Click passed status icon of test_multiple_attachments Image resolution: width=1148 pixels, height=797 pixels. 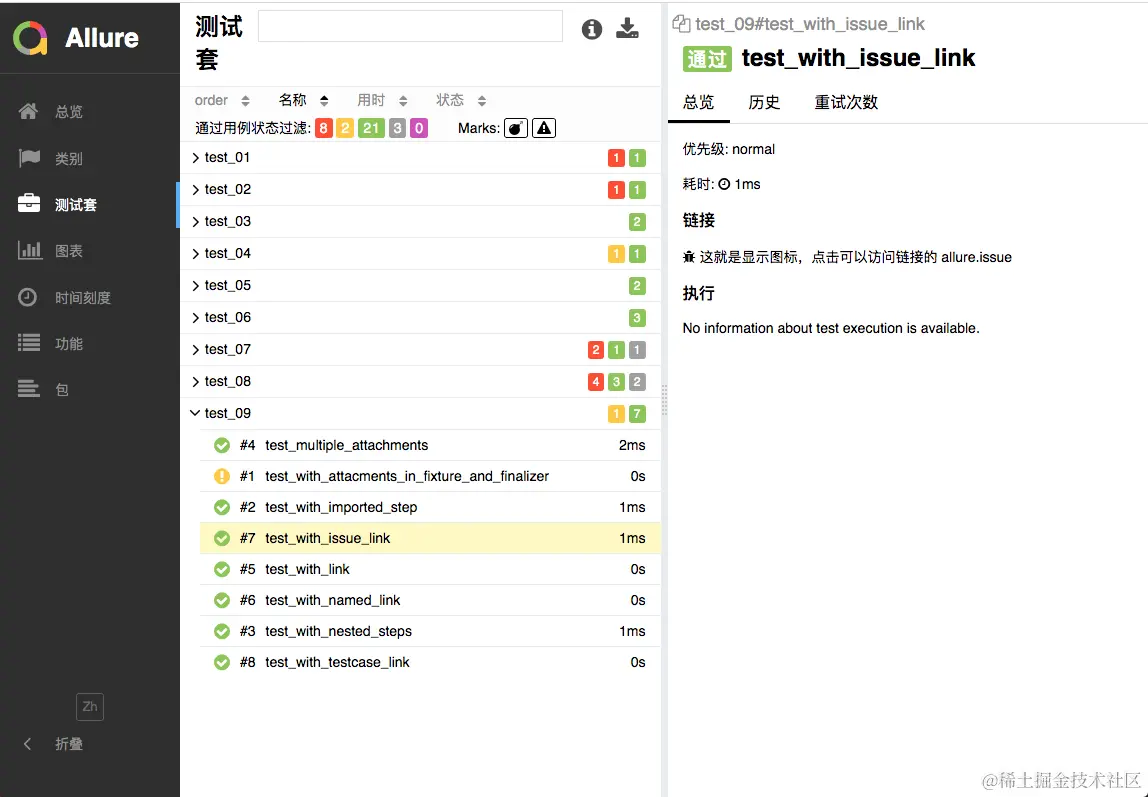[x=222, y=445]
